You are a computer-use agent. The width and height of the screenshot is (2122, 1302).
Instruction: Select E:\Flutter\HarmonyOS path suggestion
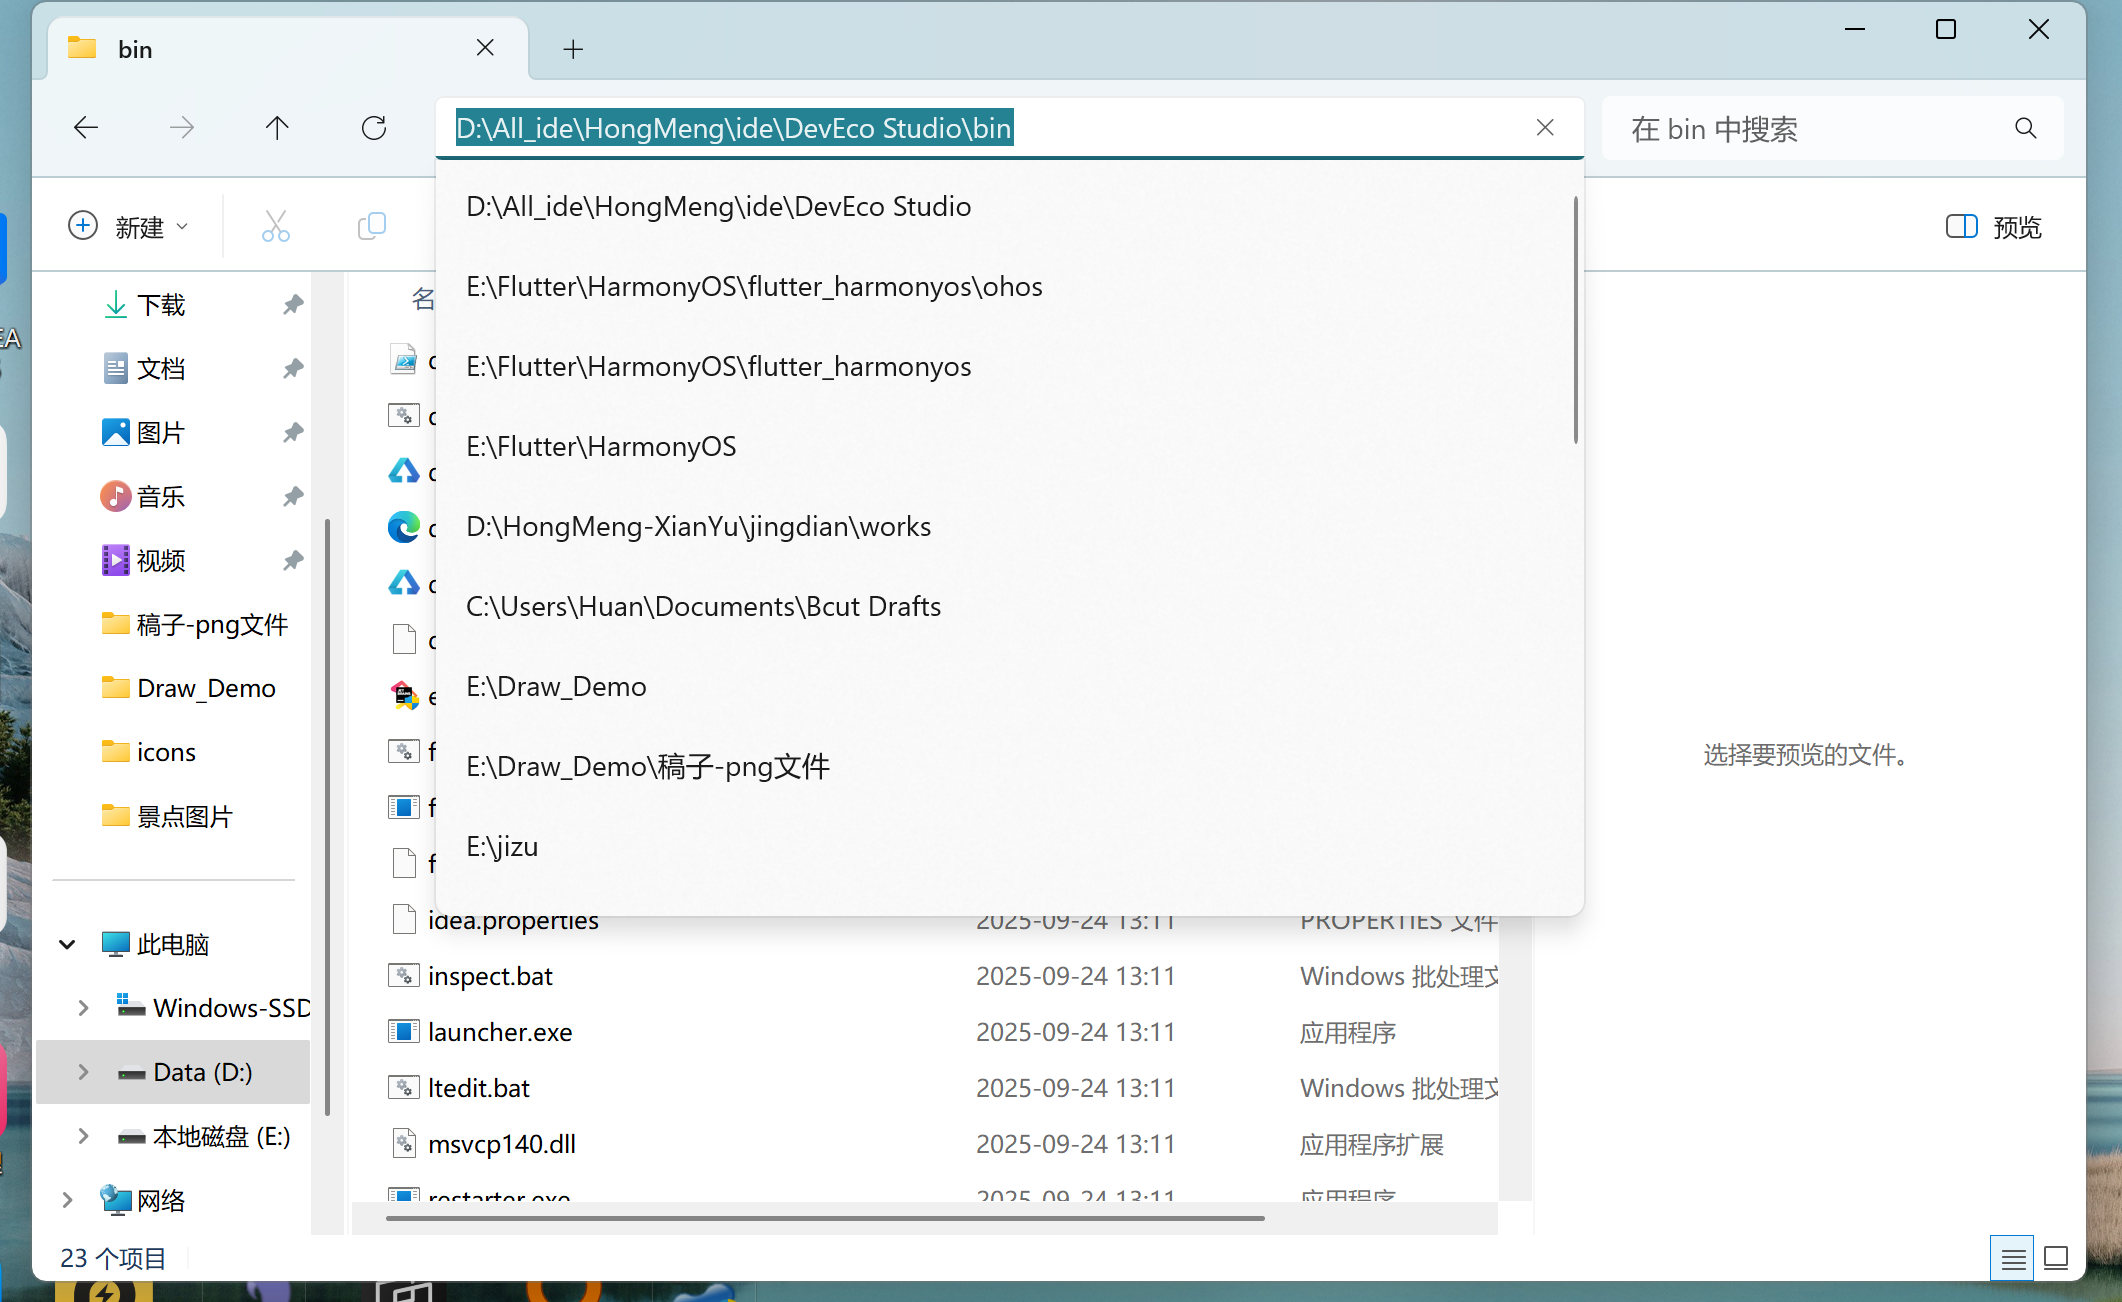pos(601,446)
